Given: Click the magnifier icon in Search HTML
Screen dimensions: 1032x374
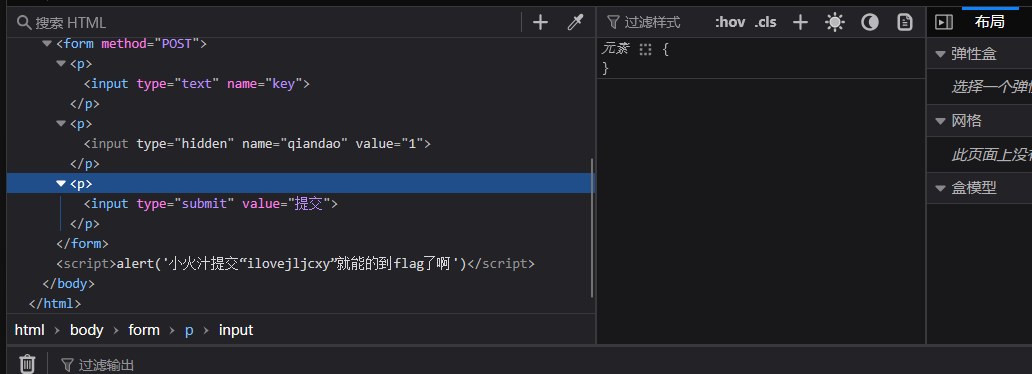Looking at the screenshot, I should point(24,23).
